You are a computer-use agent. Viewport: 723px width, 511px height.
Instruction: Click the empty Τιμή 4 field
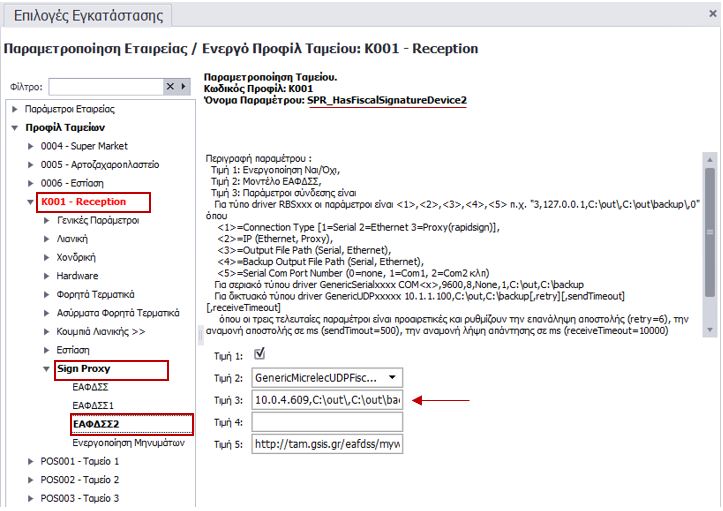tap(325, 423)
